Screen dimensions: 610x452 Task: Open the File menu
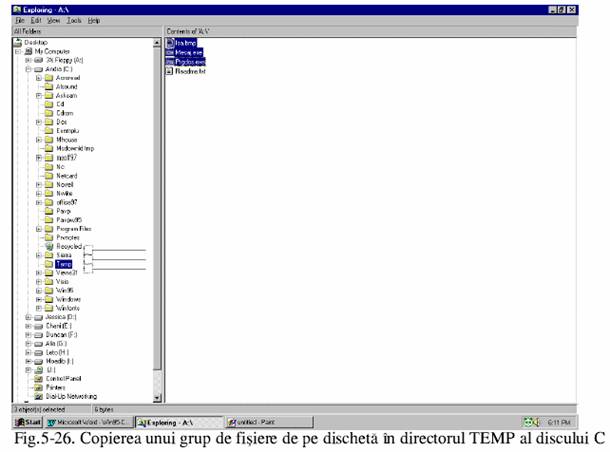coord(19,20)
